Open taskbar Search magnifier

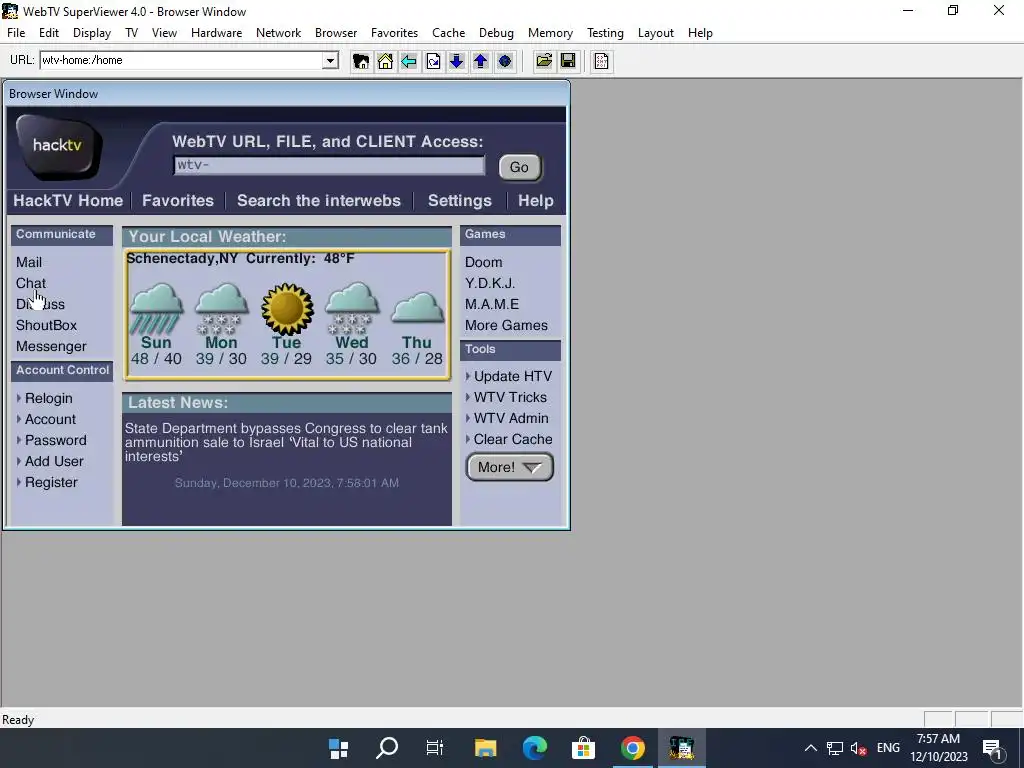point(387,748)
